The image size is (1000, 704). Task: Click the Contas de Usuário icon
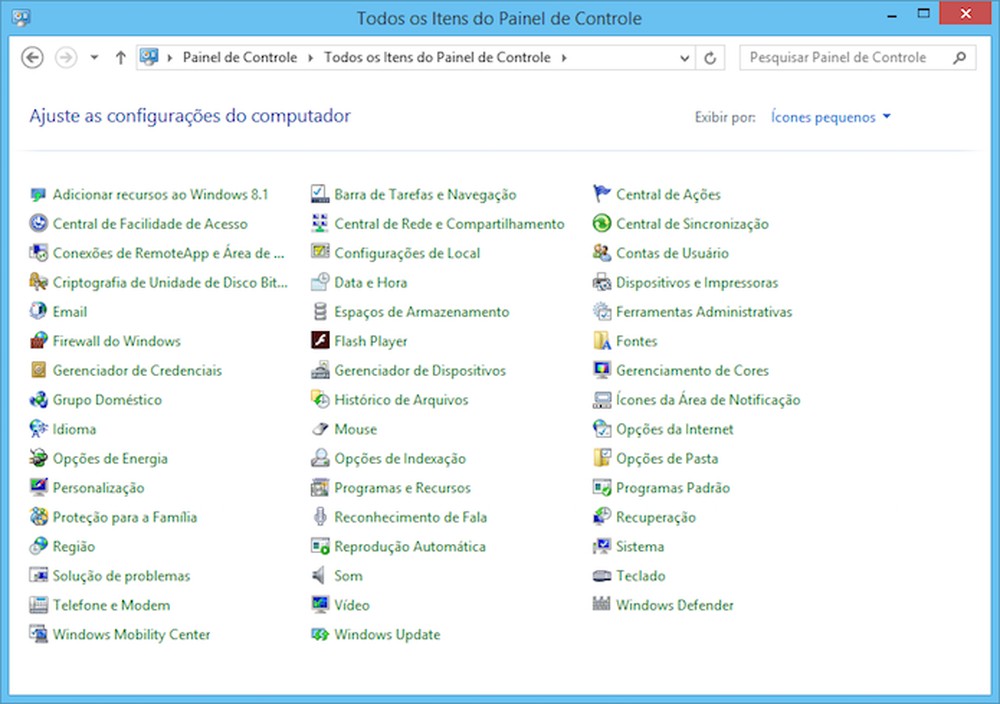point(601,253)
